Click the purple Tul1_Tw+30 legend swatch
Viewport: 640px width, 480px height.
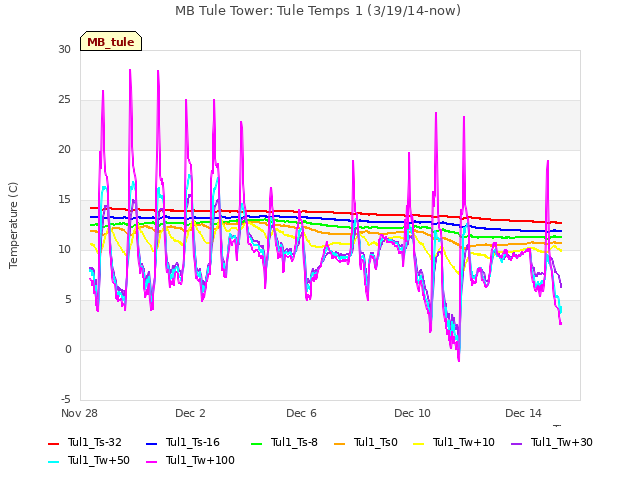[516, 443]
